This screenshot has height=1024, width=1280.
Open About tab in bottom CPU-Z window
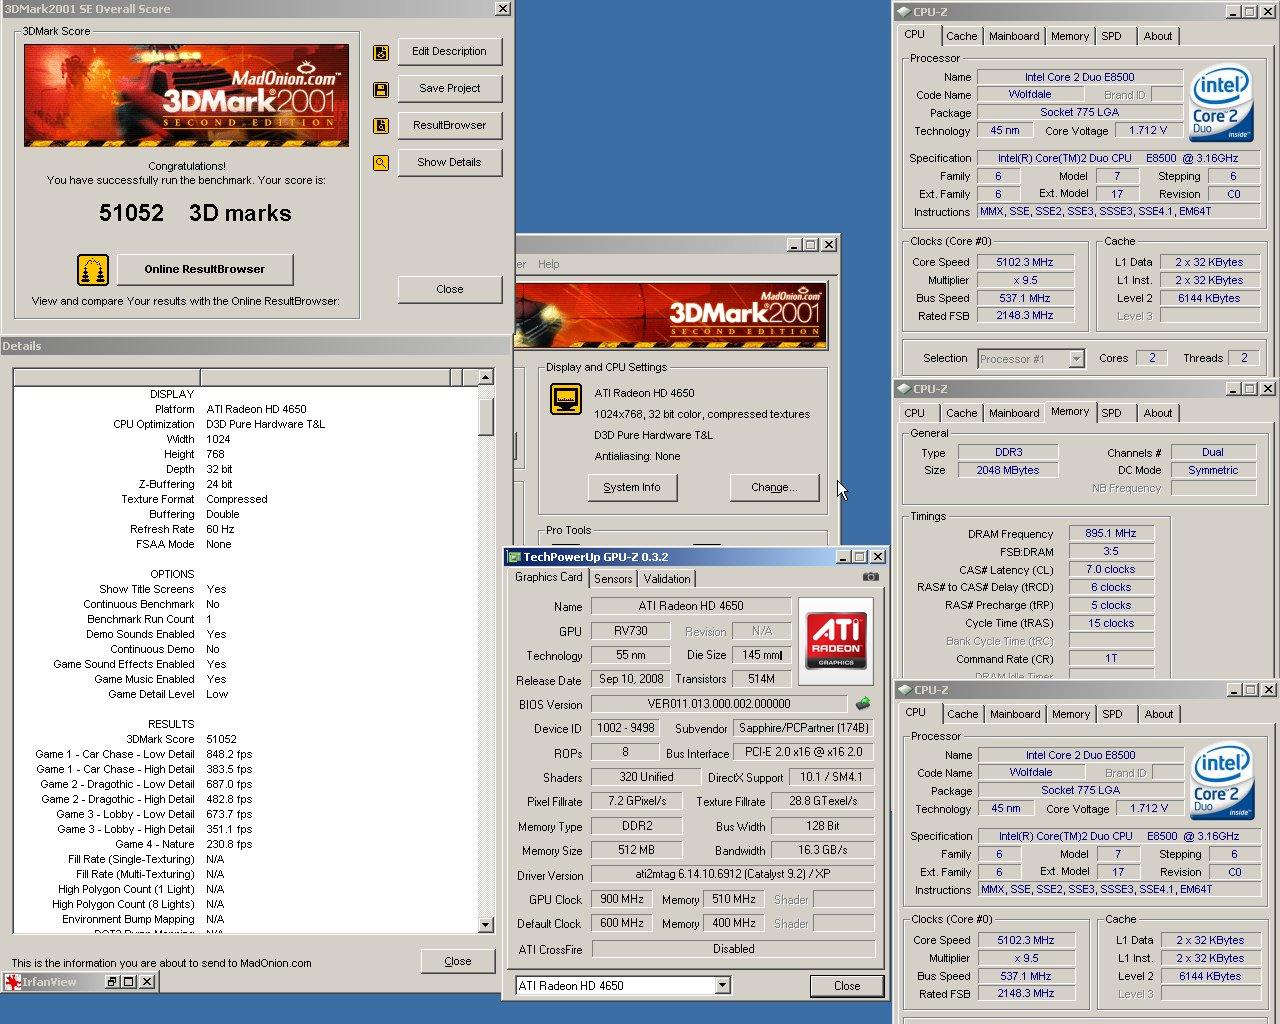[1159, 714]
